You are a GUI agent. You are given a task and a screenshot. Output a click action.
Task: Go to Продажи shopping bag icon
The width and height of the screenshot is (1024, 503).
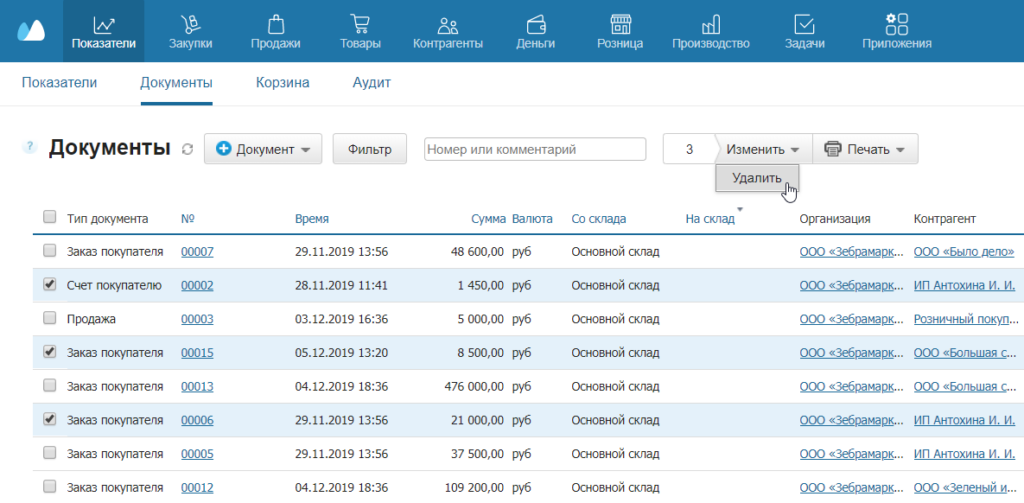coord(275,24)
